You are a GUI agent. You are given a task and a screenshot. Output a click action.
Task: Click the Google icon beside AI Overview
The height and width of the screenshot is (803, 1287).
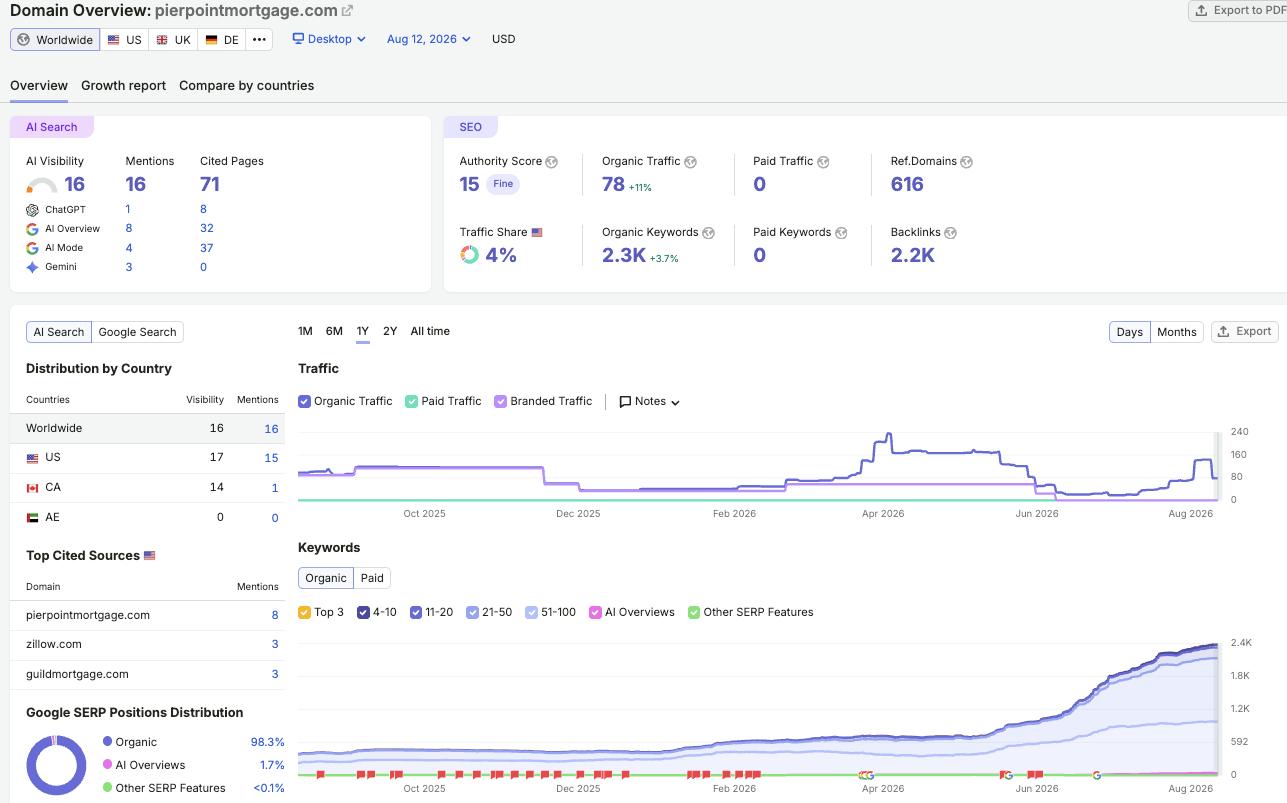coord(33,229)
